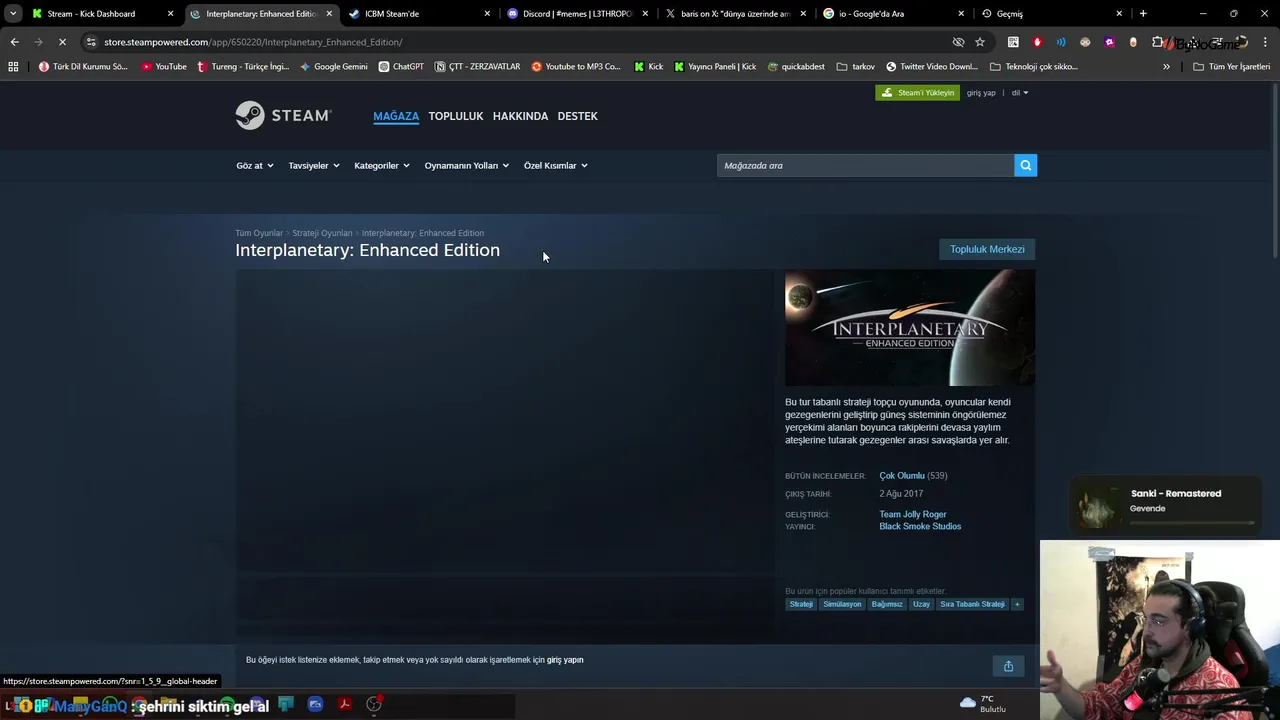Click the weather widget in taskbar
The width and height of the screenshot is (1280, 720).
click(x=982, y=704)
